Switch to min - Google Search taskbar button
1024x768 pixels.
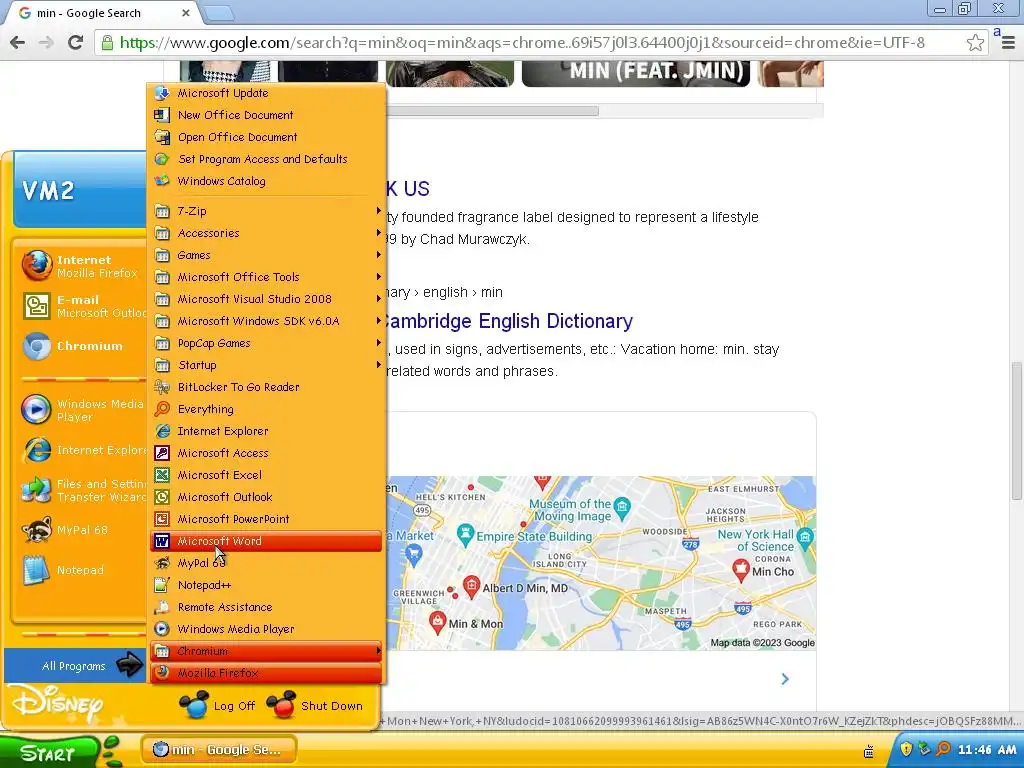pyautogui.click(x=219, y=750)
